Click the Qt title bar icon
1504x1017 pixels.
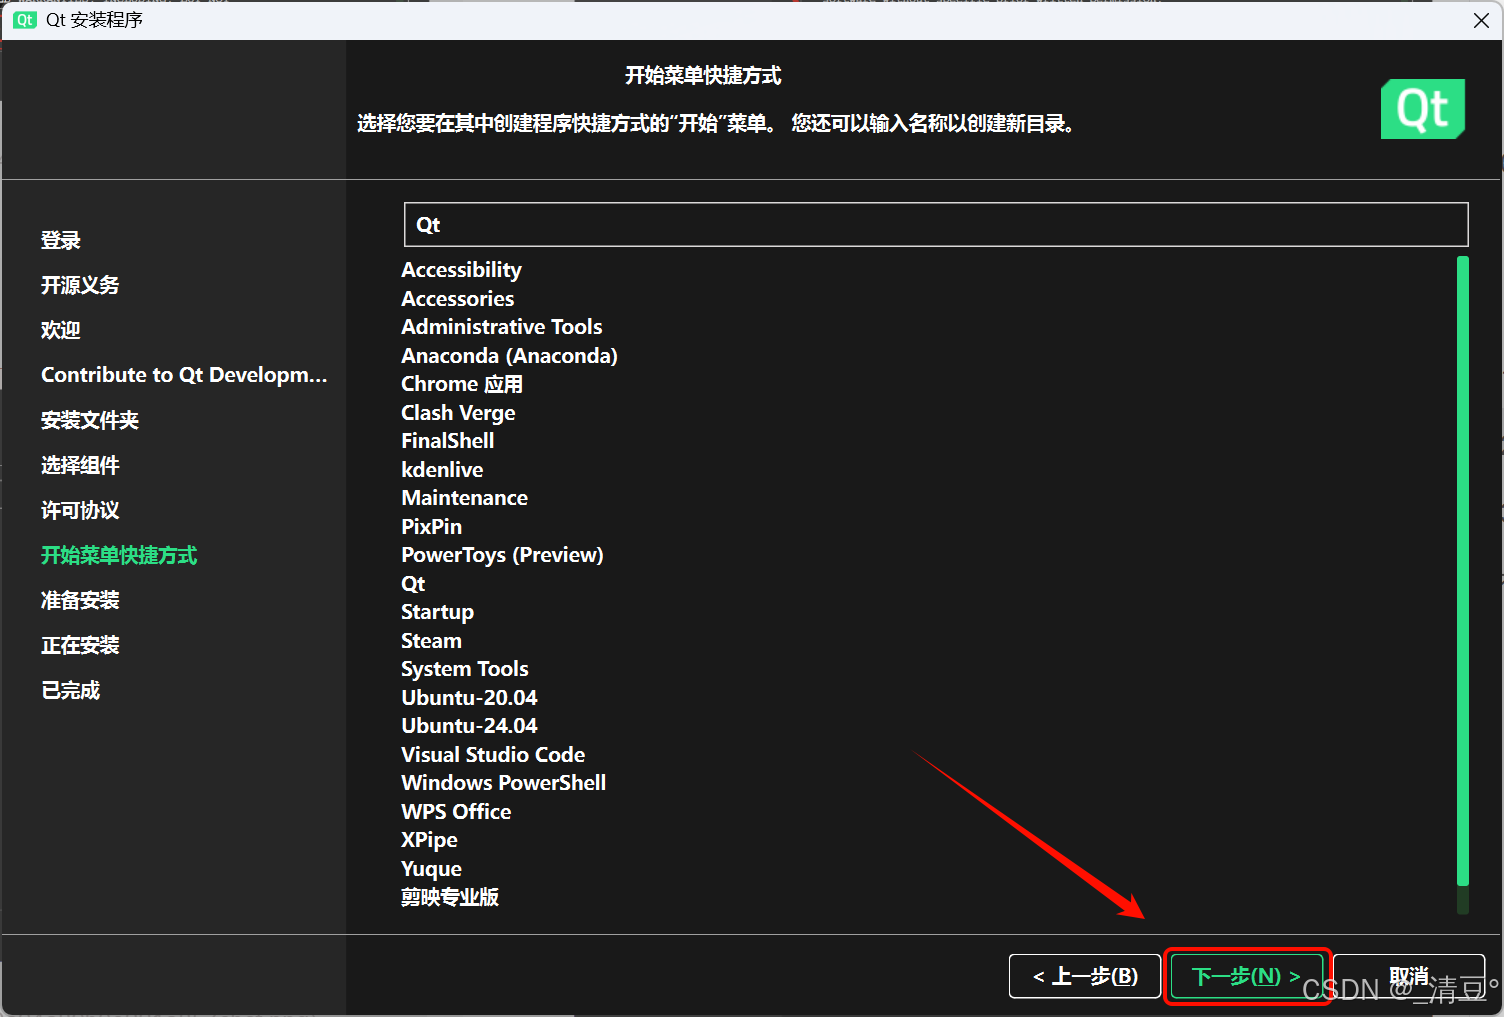[25, 20]
